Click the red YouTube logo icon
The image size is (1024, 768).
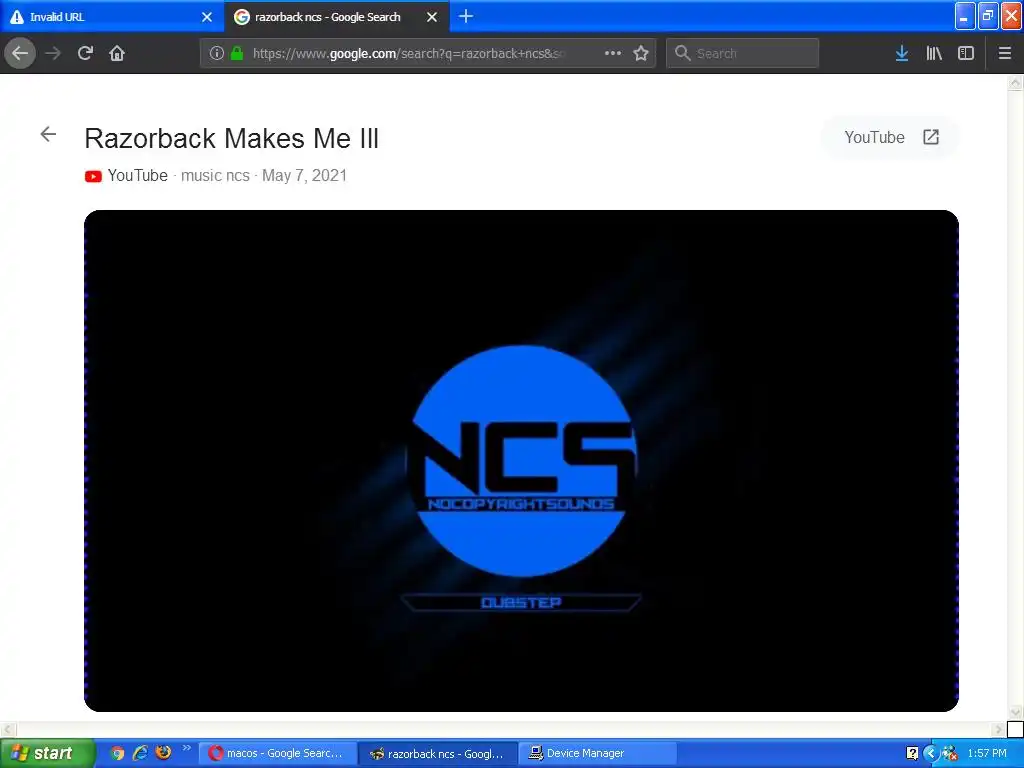point(93,176)
